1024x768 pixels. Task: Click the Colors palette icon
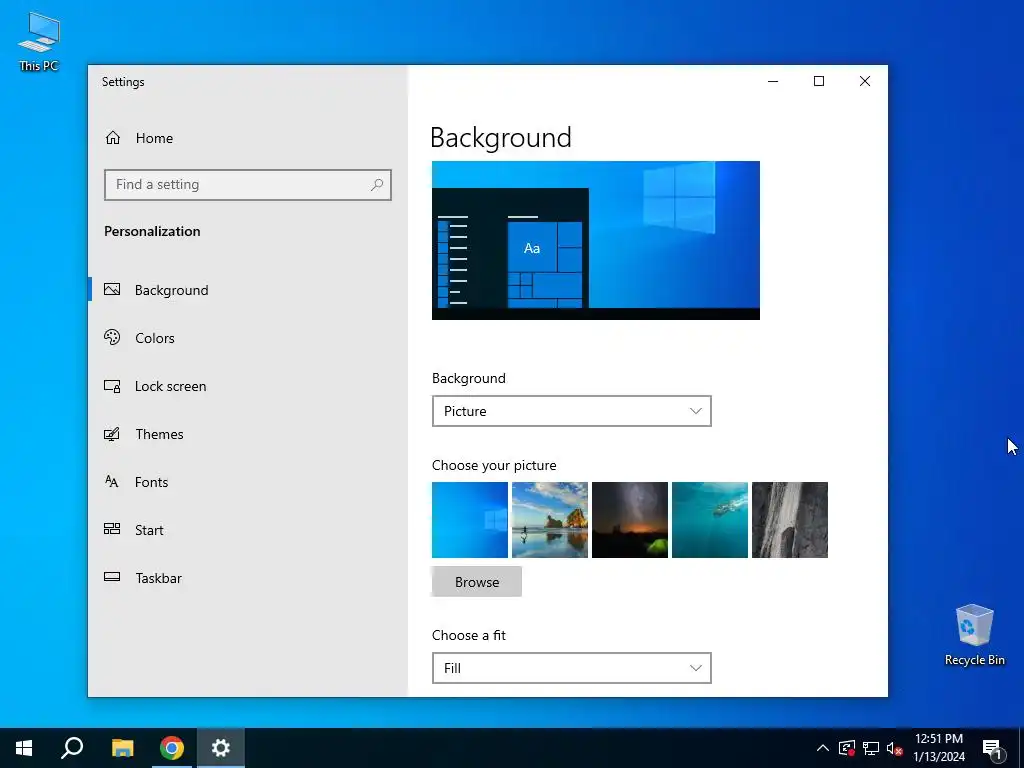click(x=112, y=338)
